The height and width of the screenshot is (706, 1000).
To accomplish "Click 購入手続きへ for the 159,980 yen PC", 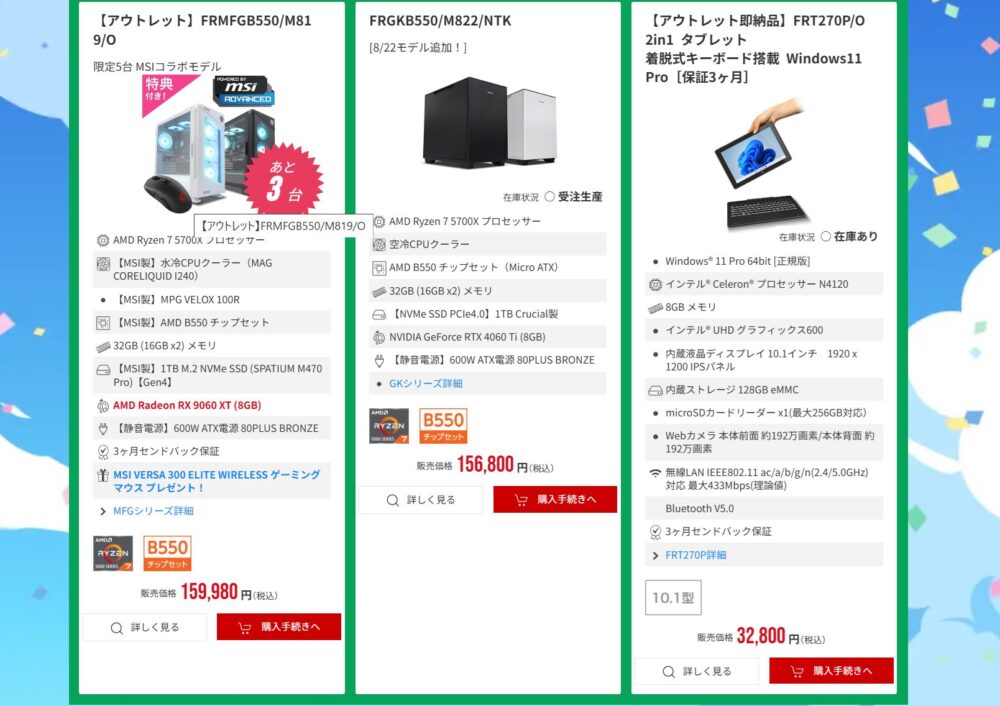I will (x=279, y=627).
